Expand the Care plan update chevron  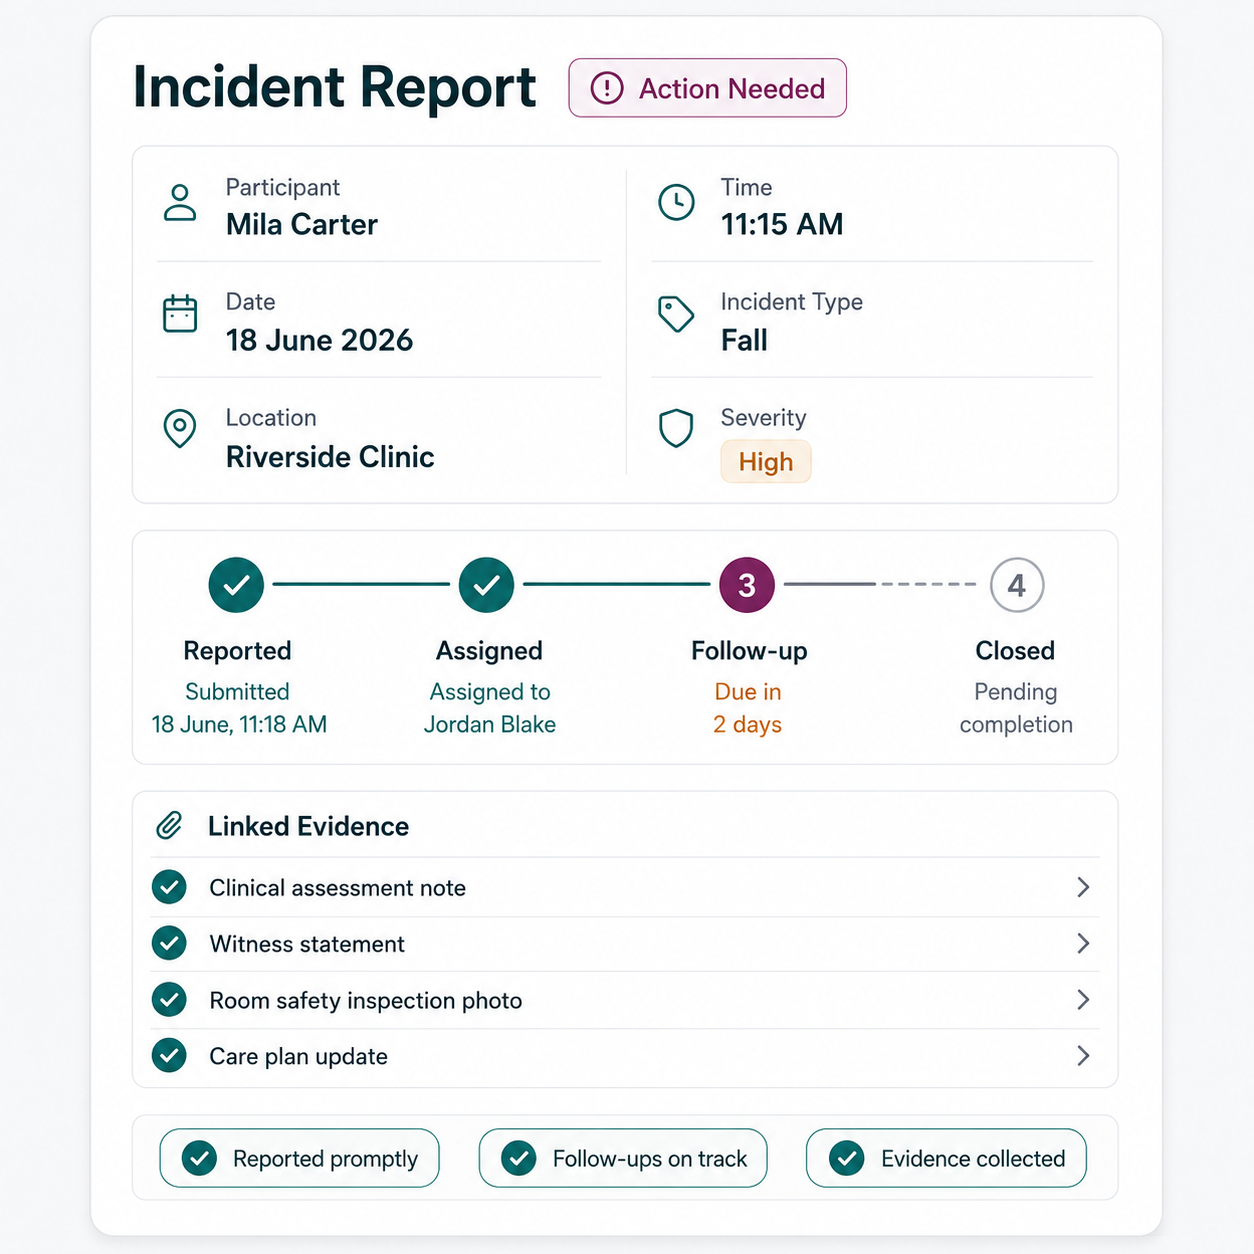[1083, 1055]
